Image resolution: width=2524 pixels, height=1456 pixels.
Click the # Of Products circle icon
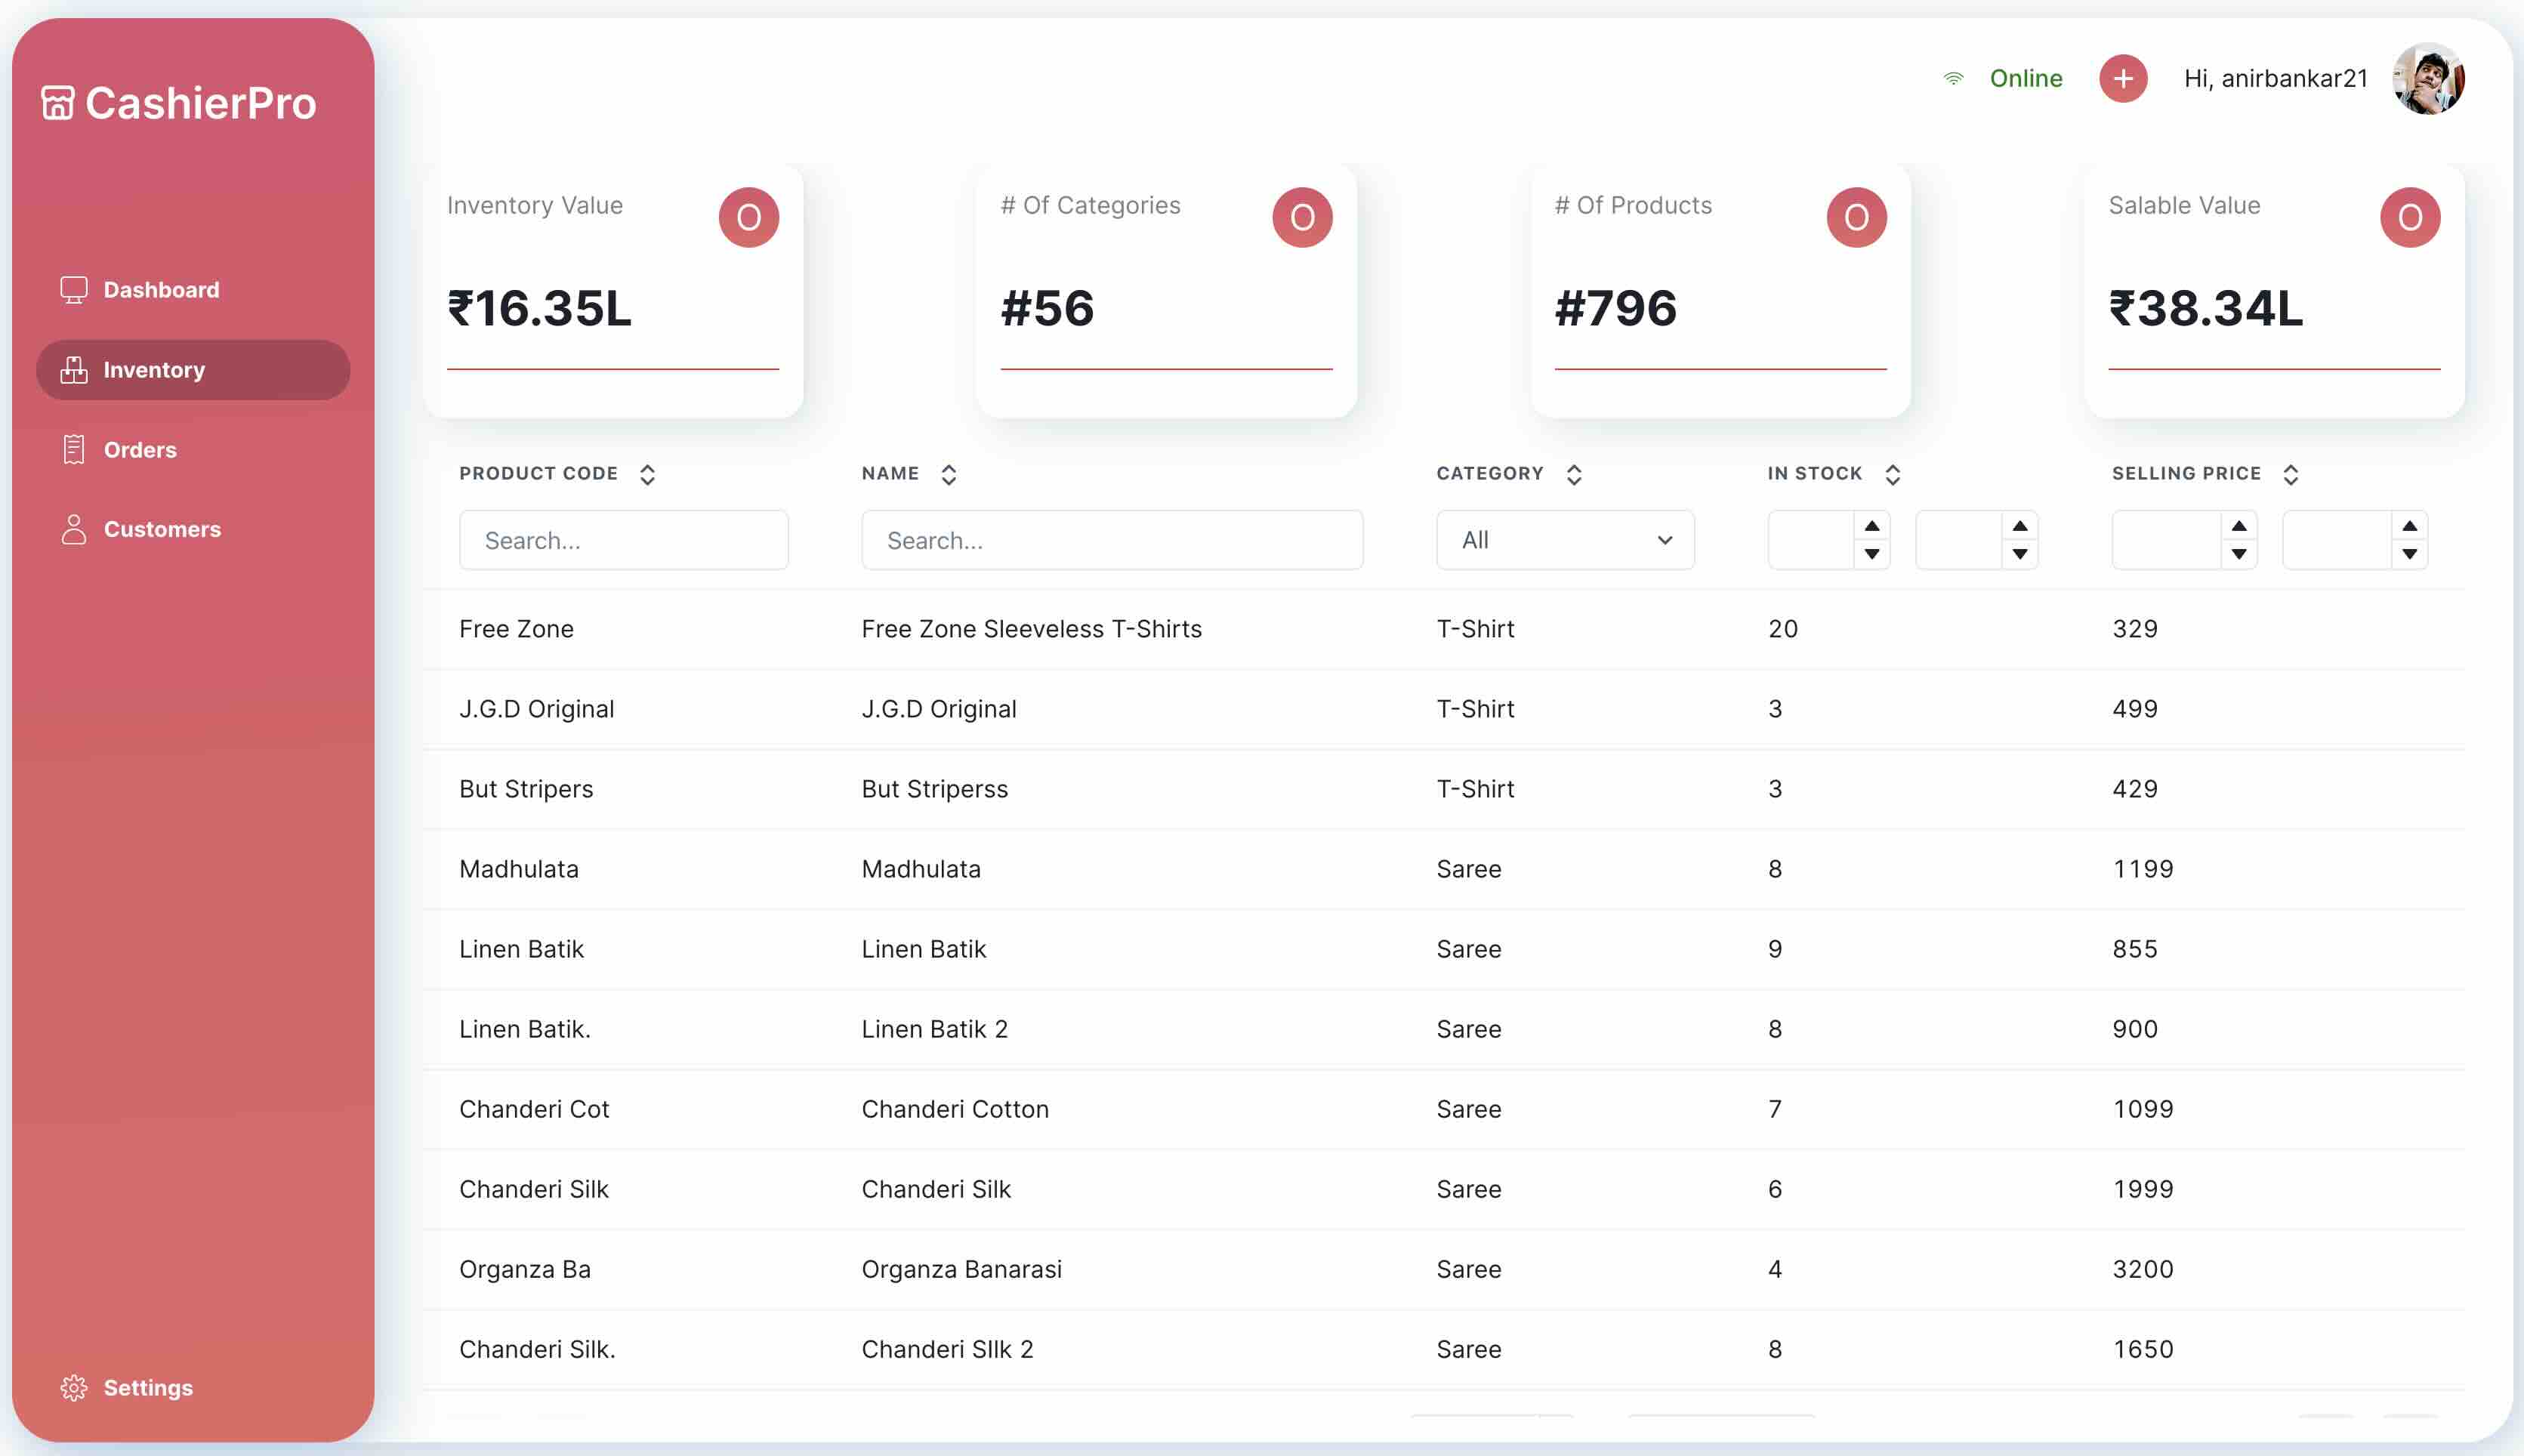[x=1856, y=217]
